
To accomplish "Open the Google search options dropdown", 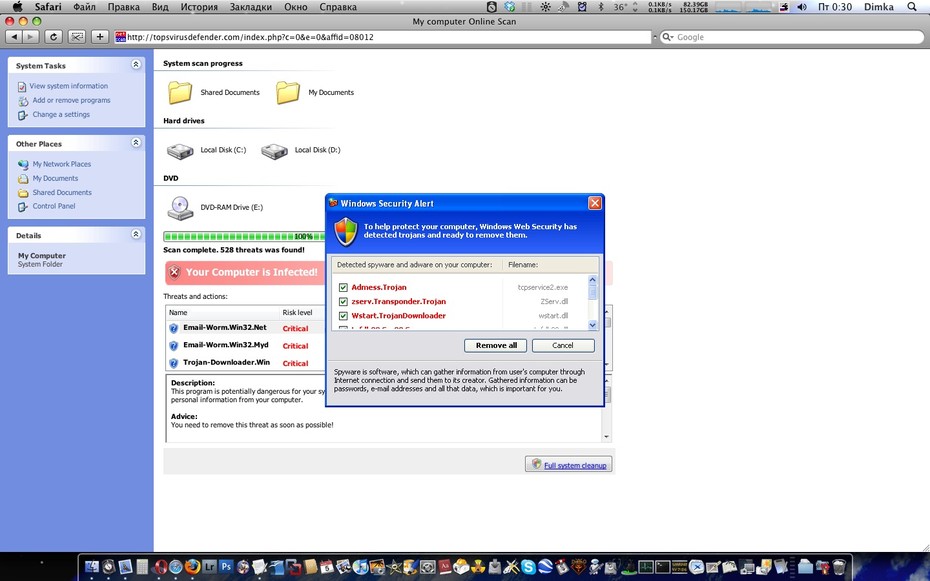I will tap(668, 37).
